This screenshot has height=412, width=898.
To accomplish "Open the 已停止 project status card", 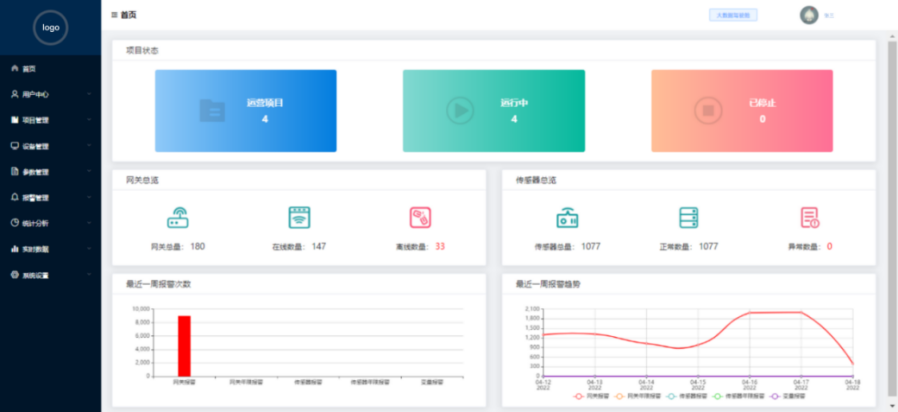I will [x=741, y=110].
